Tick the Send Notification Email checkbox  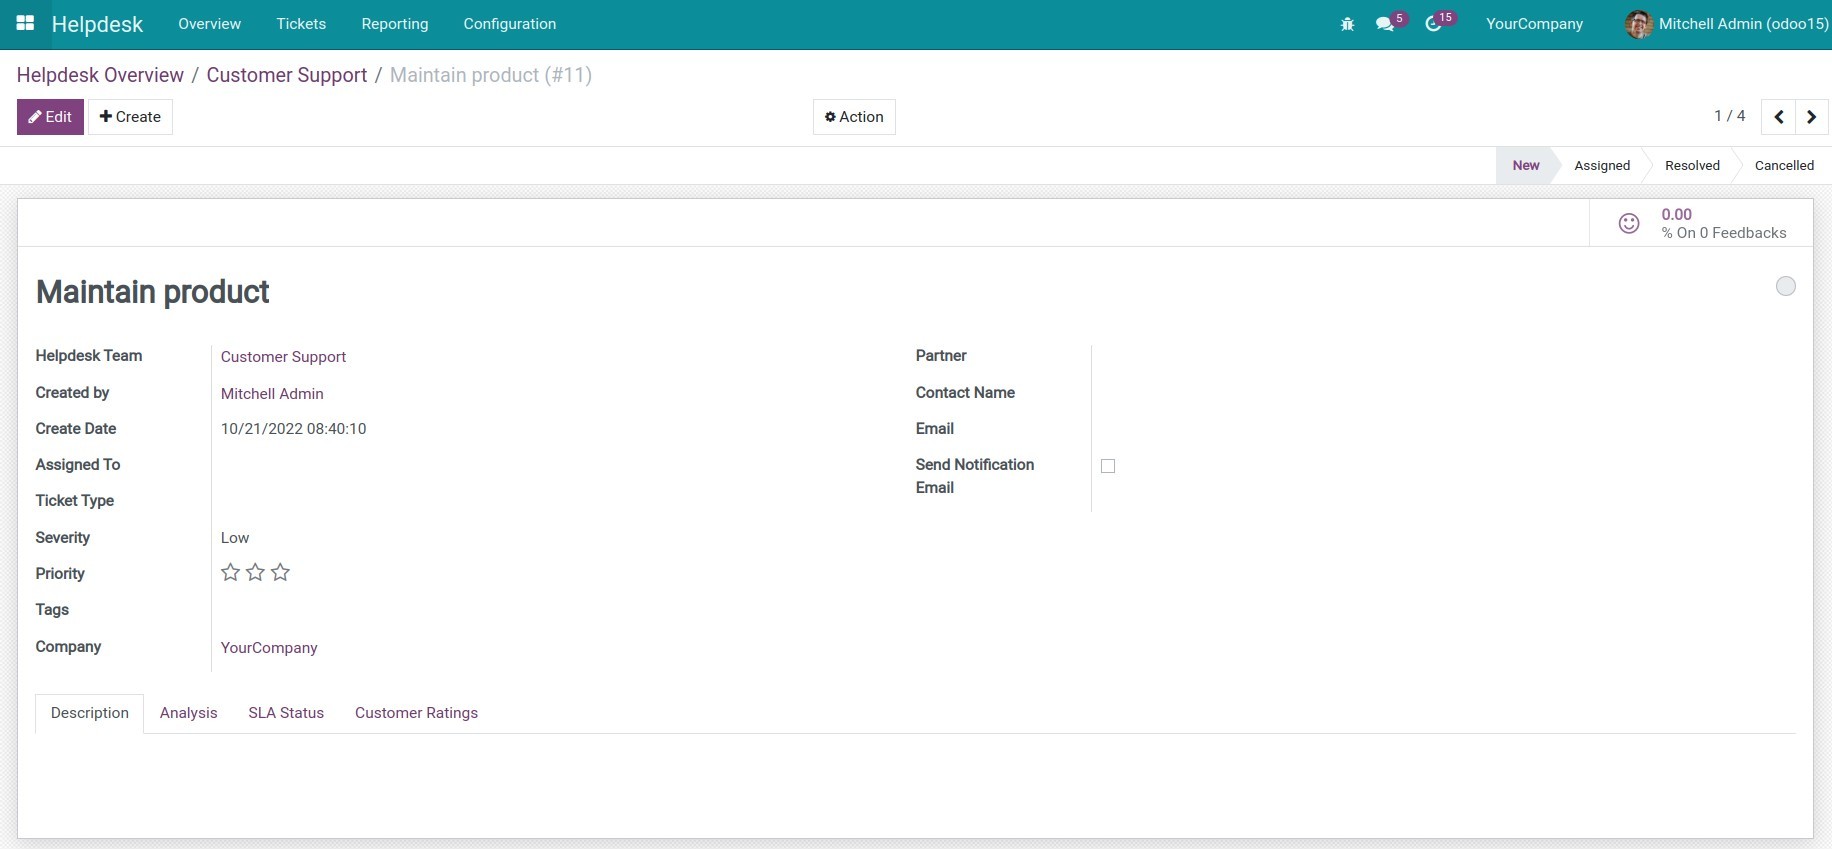(1108, 466)
